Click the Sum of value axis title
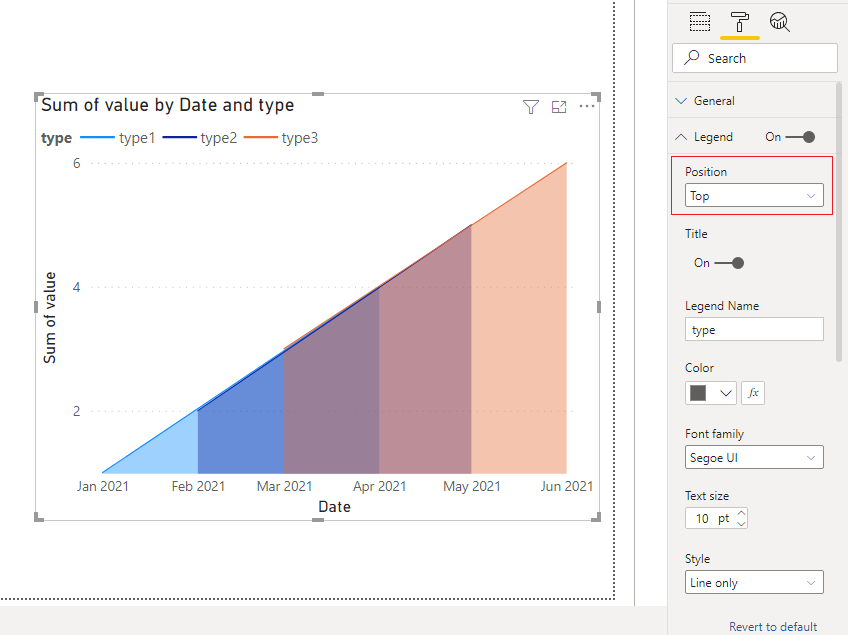848x635 pixels. pos(50,318)
